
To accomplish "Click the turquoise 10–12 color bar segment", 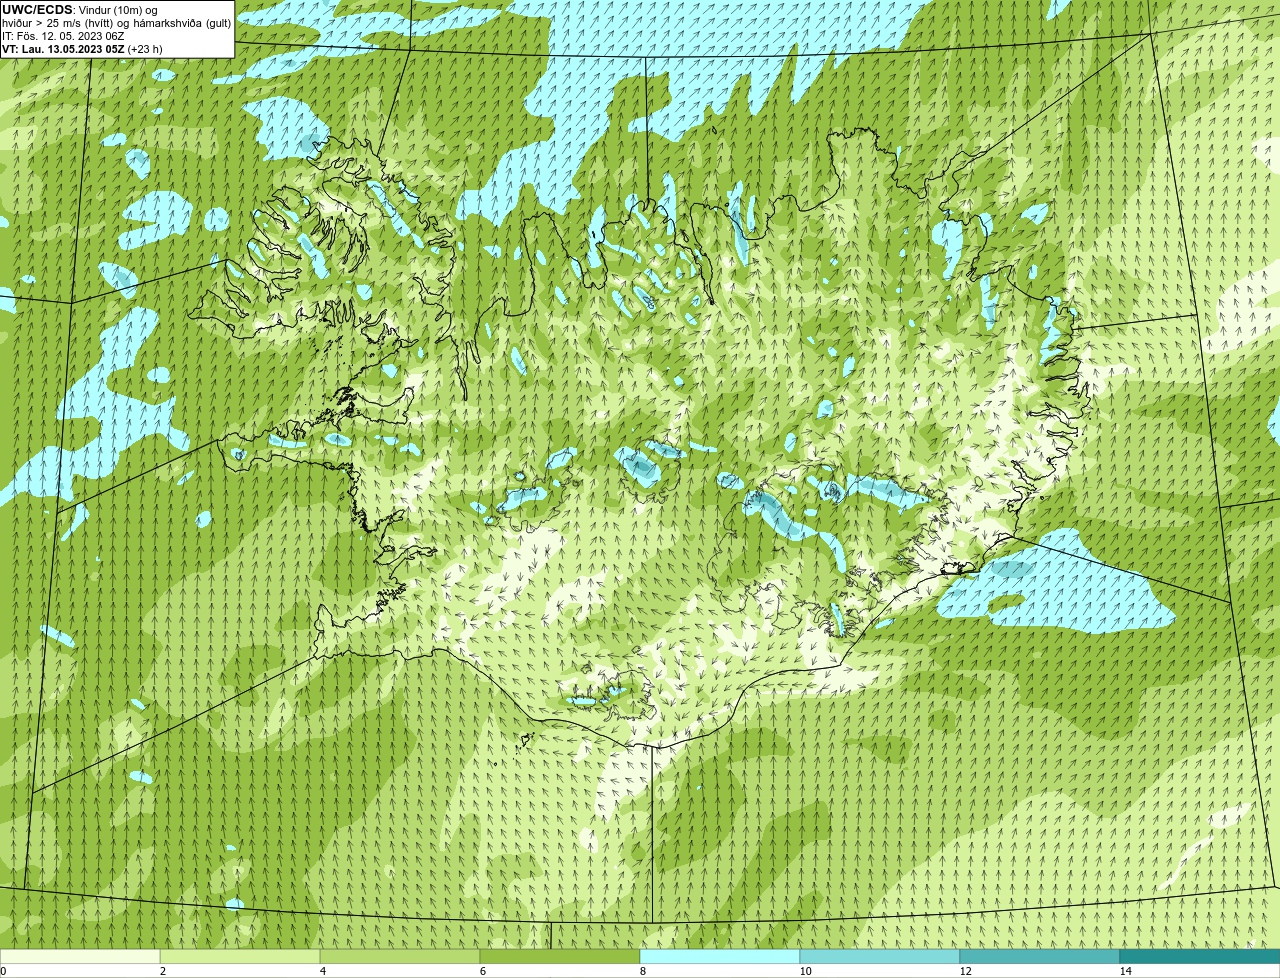I will [x=880, y=956].
